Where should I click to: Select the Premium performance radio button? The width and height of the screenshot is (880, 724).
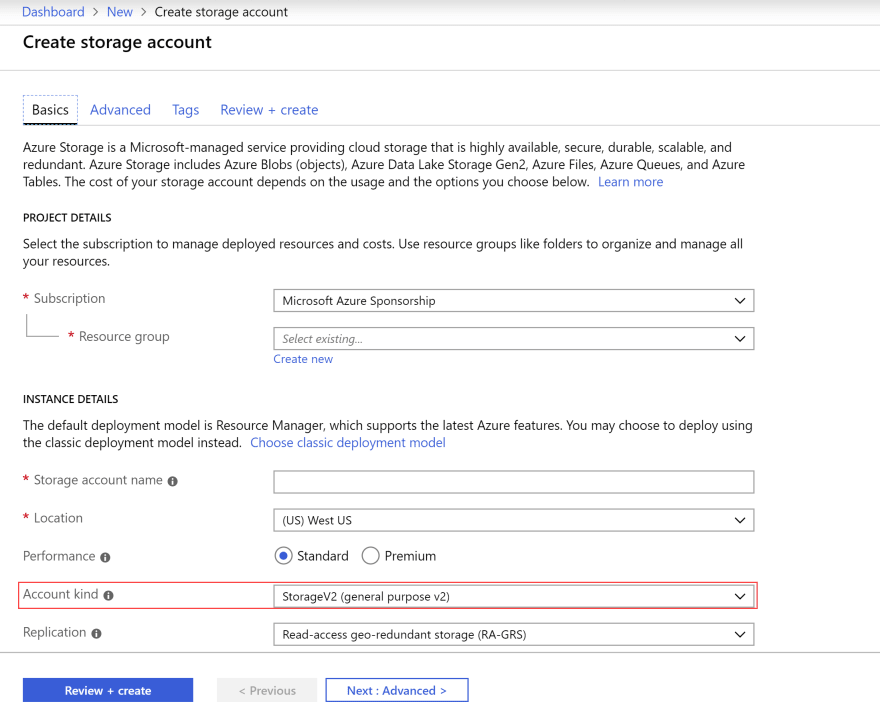point(370,556)
